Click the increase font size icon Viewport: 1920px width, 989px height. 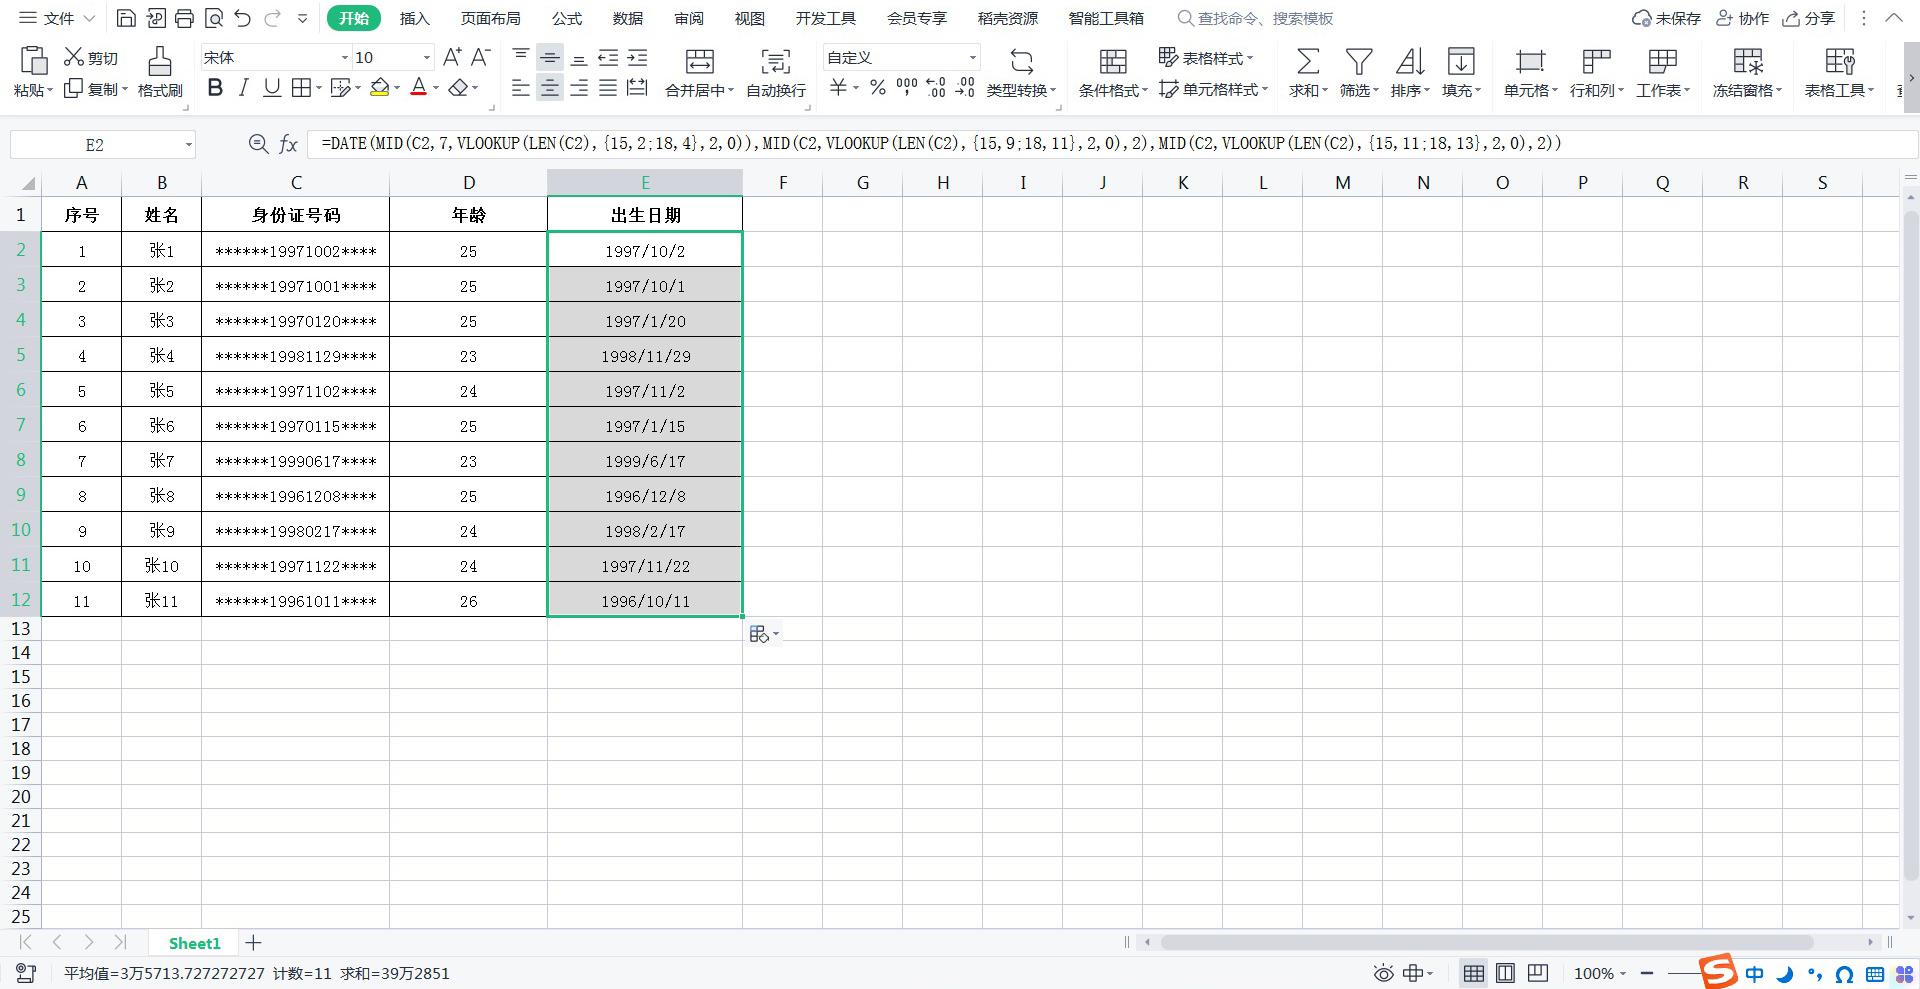pyautogui.click(x=452, y=57)
